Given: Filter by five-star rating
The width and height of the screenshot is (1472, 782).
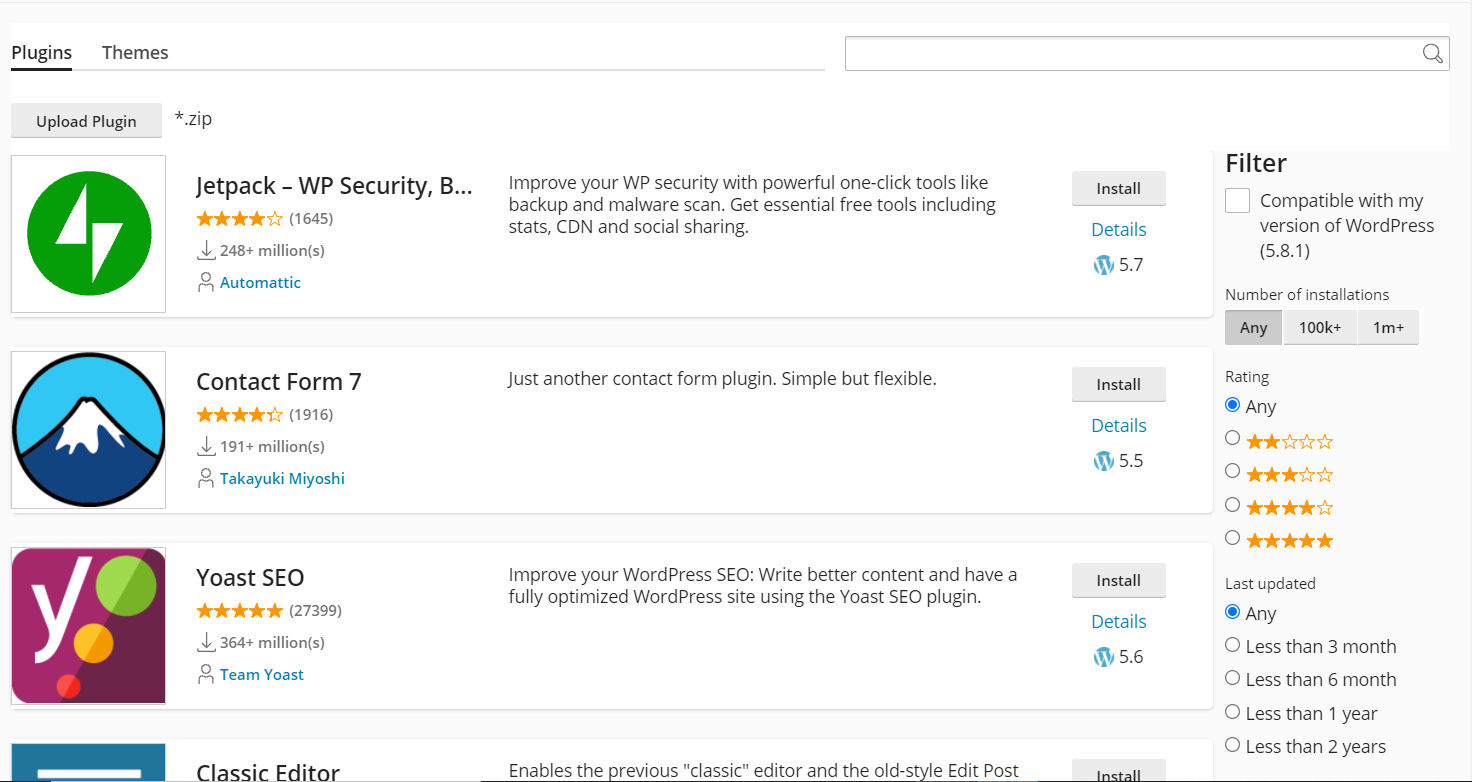Looking at the screenshot, I should pos(1232,538).
